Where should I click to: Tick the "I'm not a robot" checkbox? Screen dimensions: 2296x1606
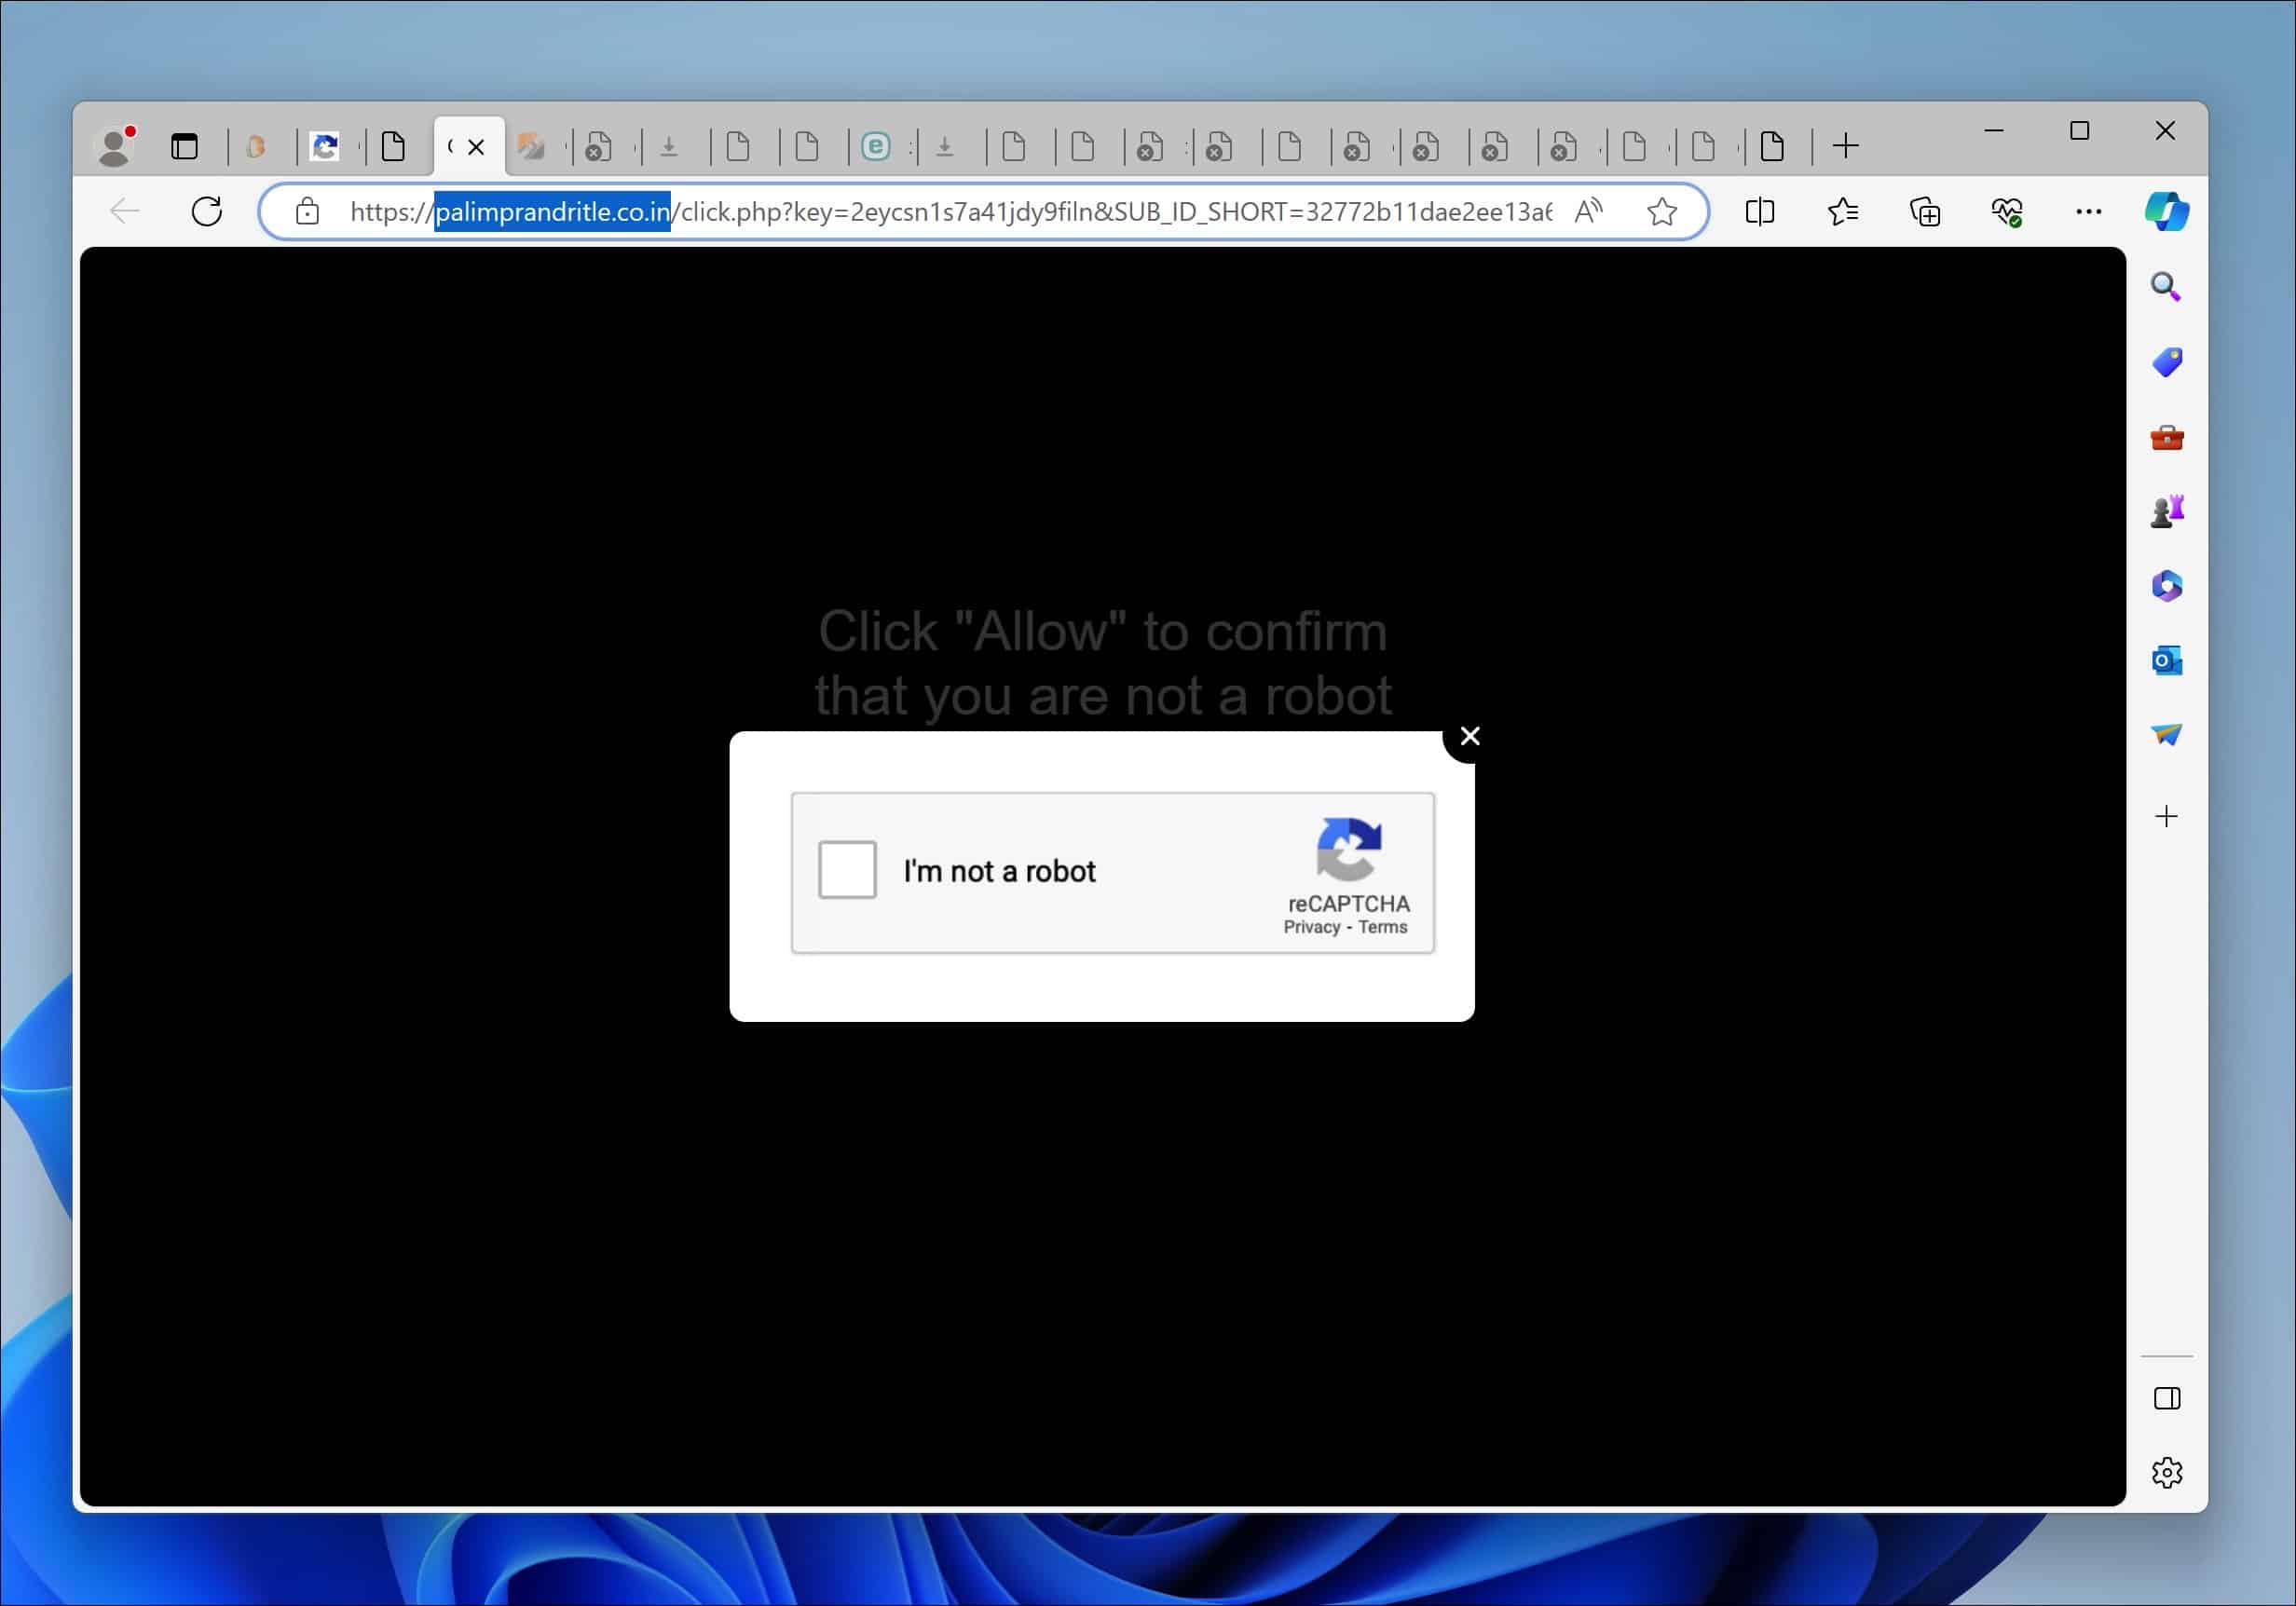coord(847,870)
